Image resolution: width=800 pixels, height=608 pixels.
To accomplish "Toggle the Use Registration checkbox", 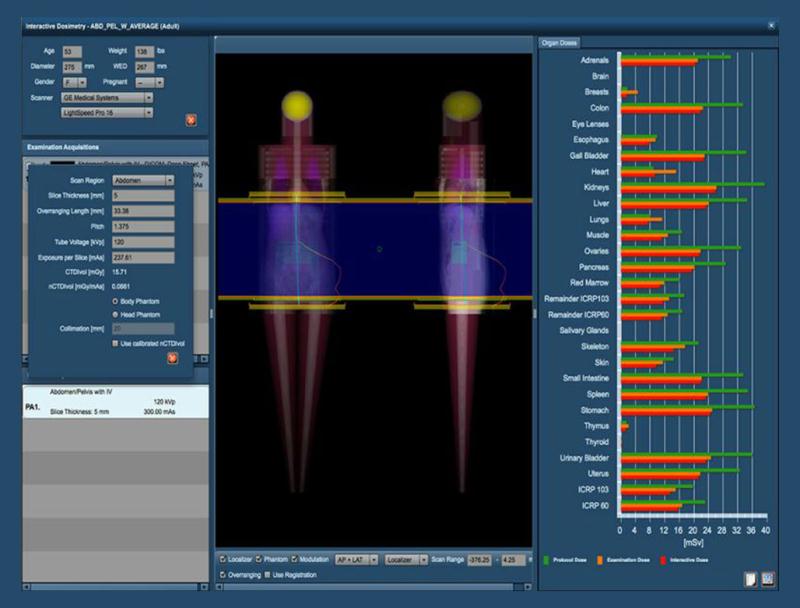I will pyautogui.click(x=268, y=575).
